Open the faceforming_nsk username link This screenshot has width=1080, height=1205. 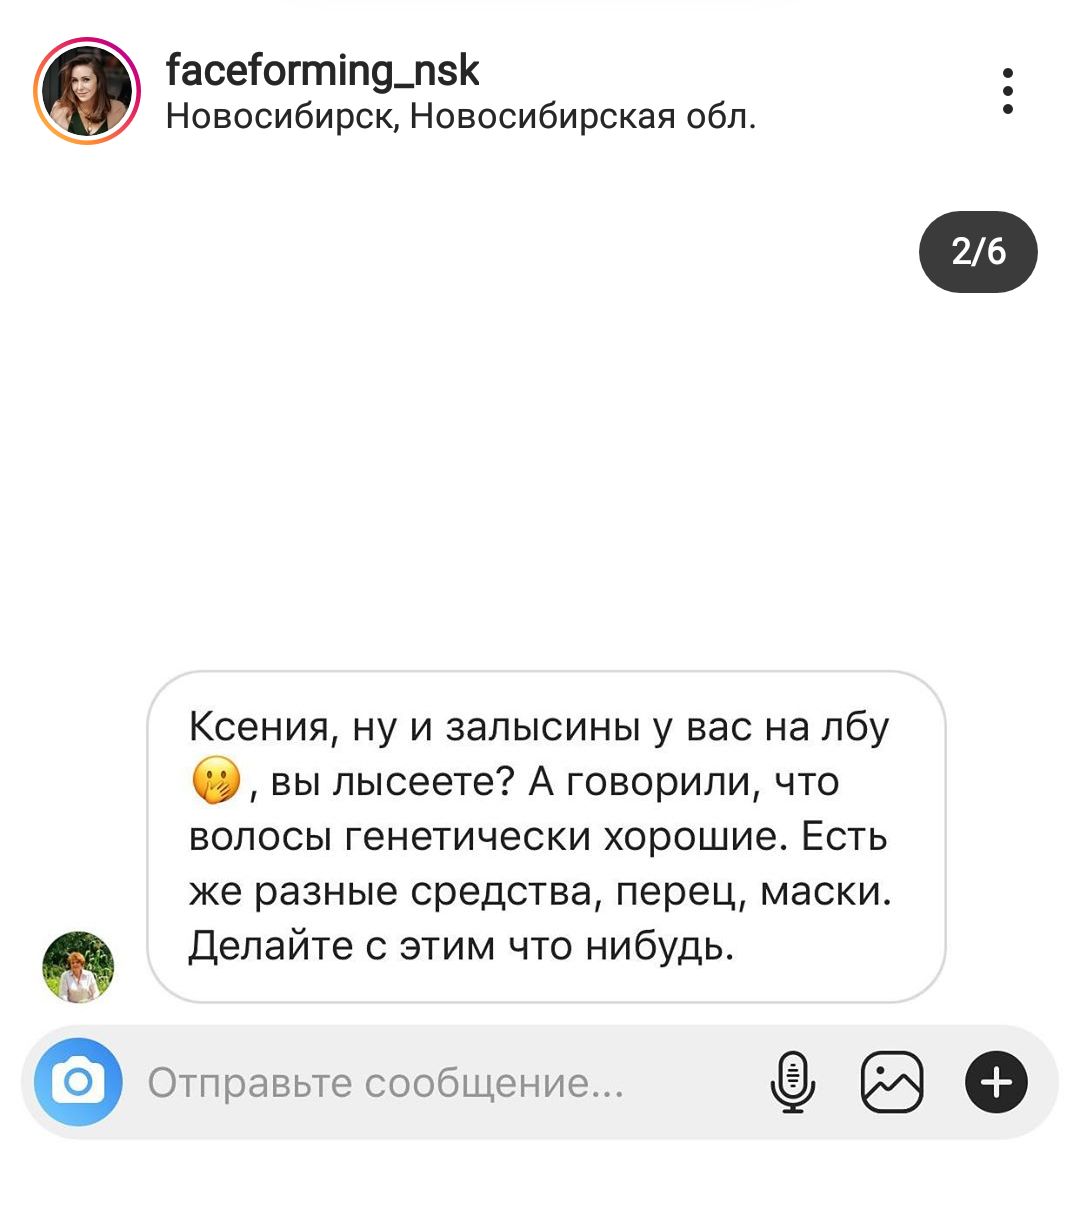click(322, 70)
